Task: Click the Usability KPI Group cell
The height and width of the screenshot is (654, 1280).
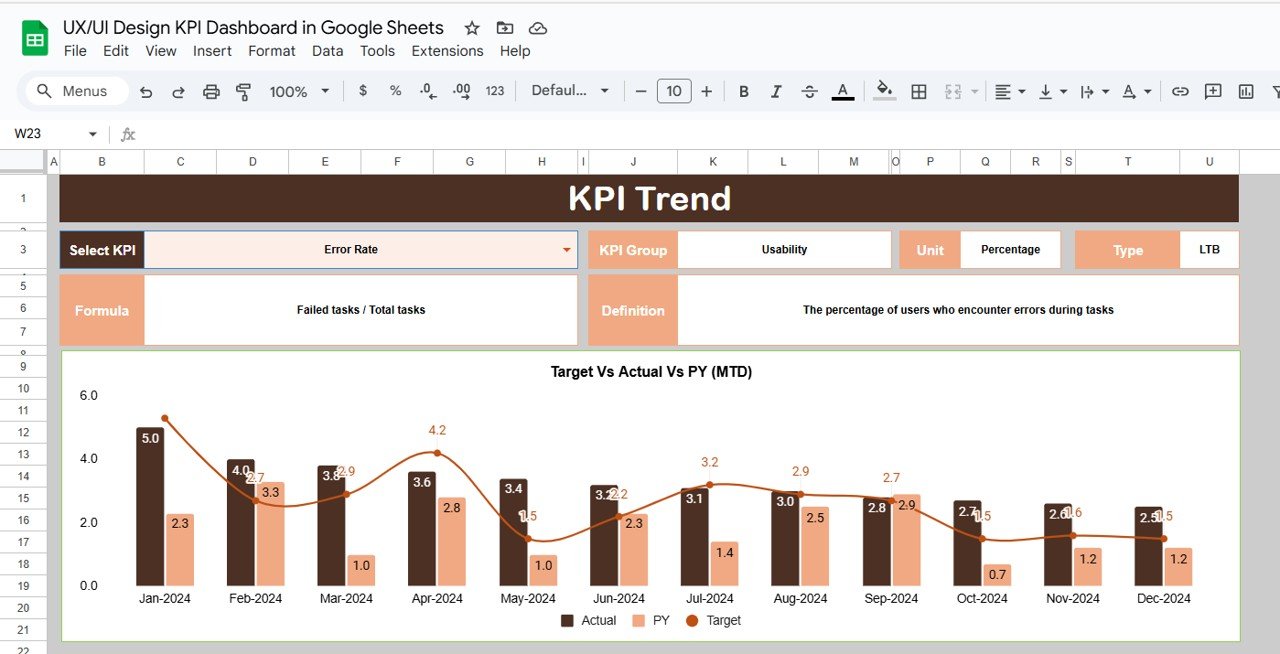Action: click(784, 250)
